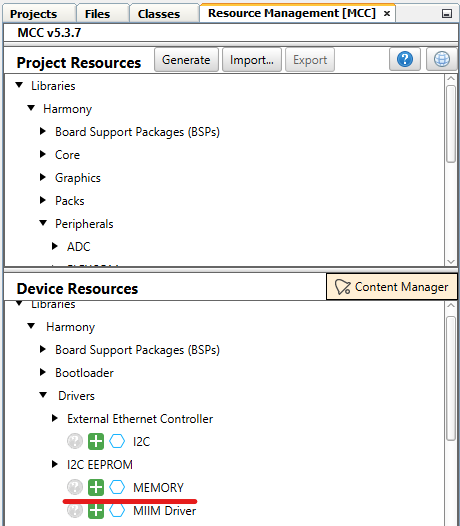Screen dimensions: 460x526
Task: Collapse Harmony in Project Resources
Action: (31, 108)
